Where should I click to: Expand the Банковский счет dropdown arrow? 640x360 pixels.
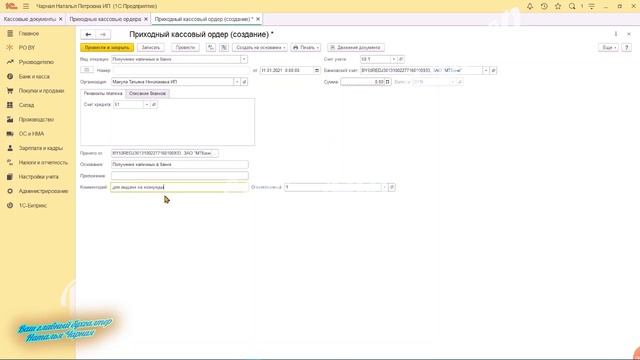point(486,71)
